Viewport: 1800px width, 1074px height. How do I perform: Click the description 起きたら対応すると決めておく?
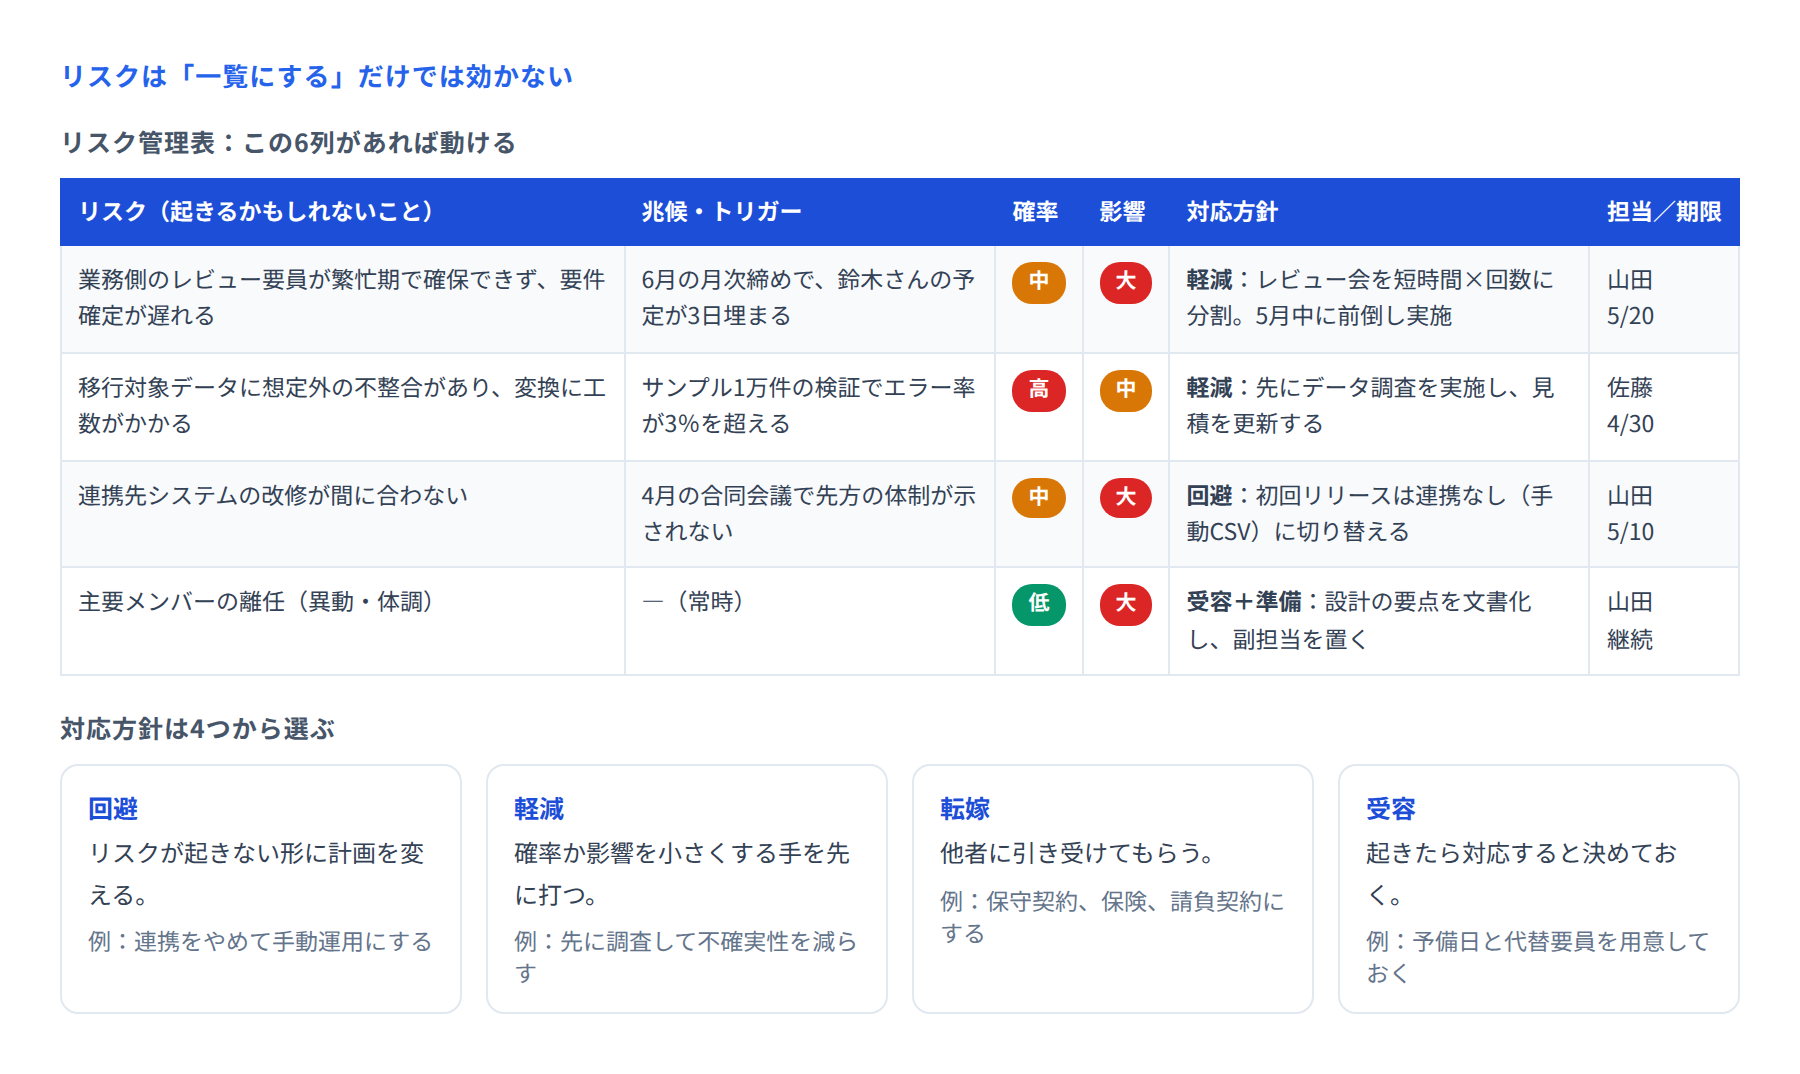pos(1521,874)
